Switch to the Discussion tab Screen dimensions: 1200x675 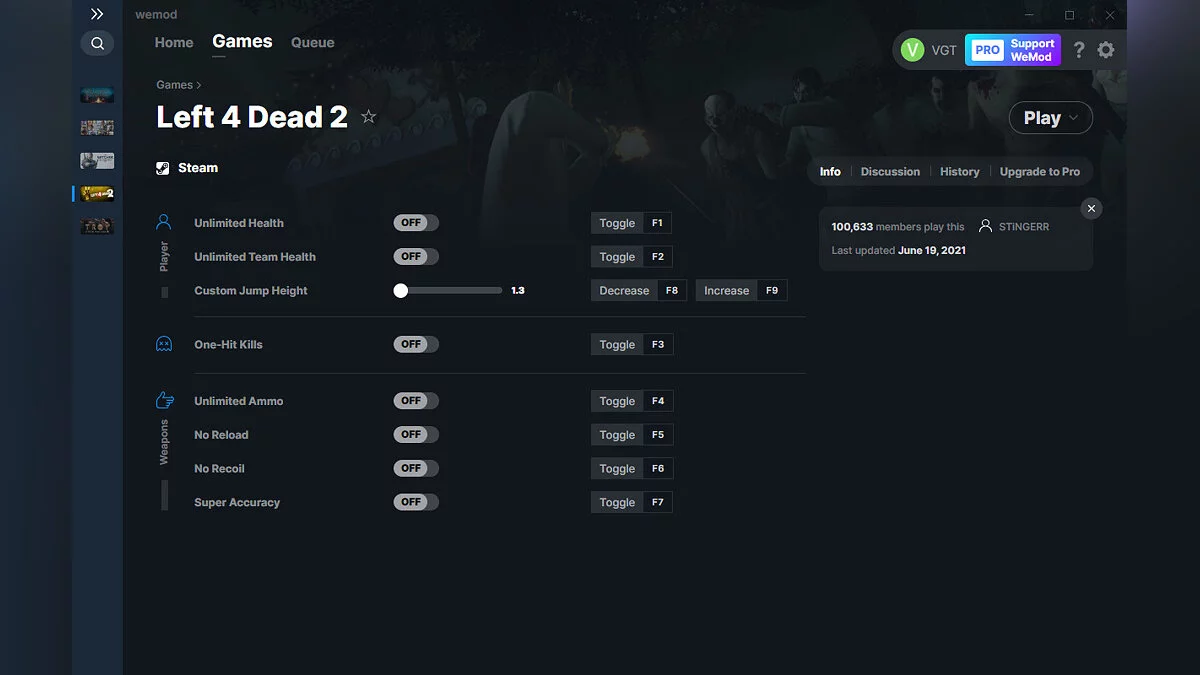(x=890, y=171)
